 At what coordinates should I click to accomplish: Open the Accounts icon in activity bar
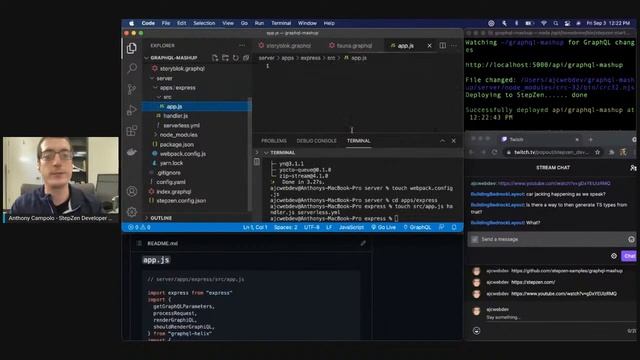point(132,191)
